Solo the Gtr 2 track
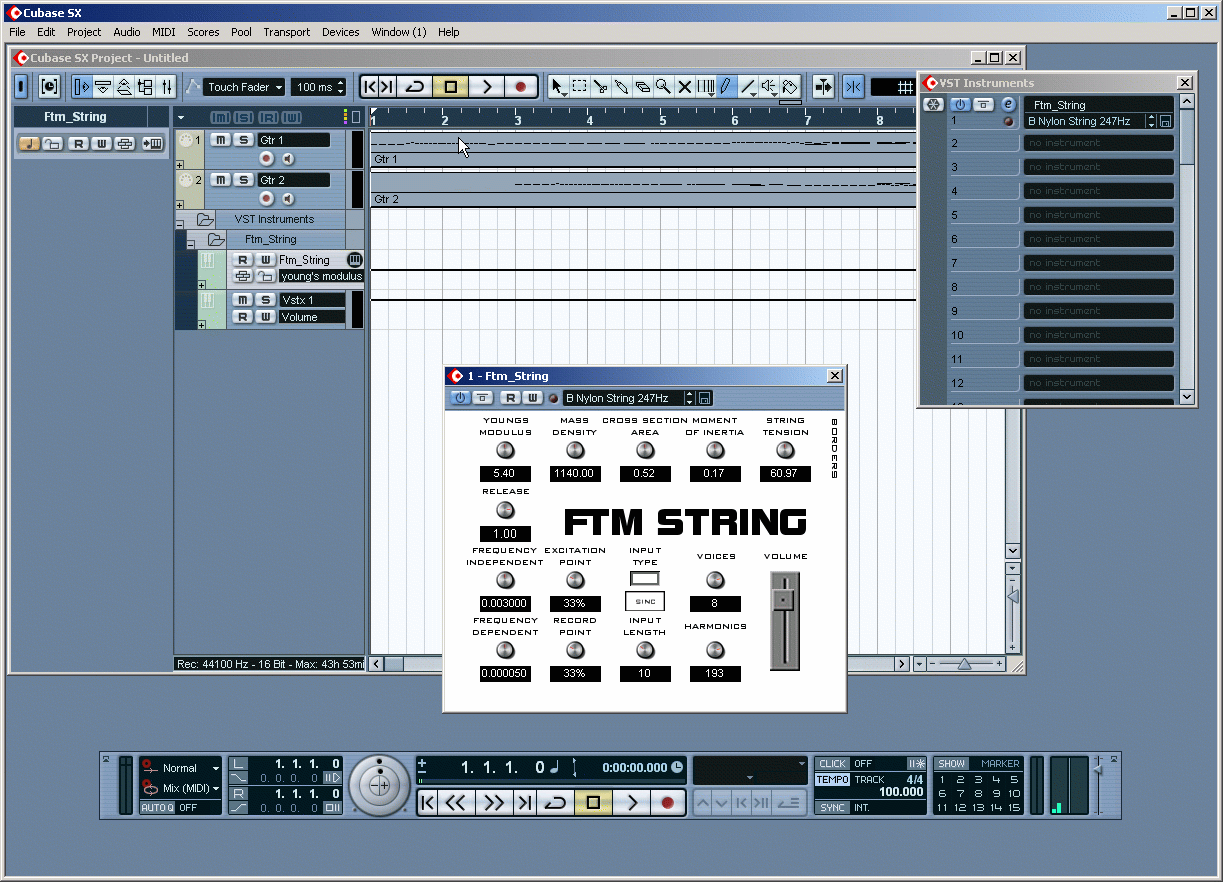 (243, 180)
